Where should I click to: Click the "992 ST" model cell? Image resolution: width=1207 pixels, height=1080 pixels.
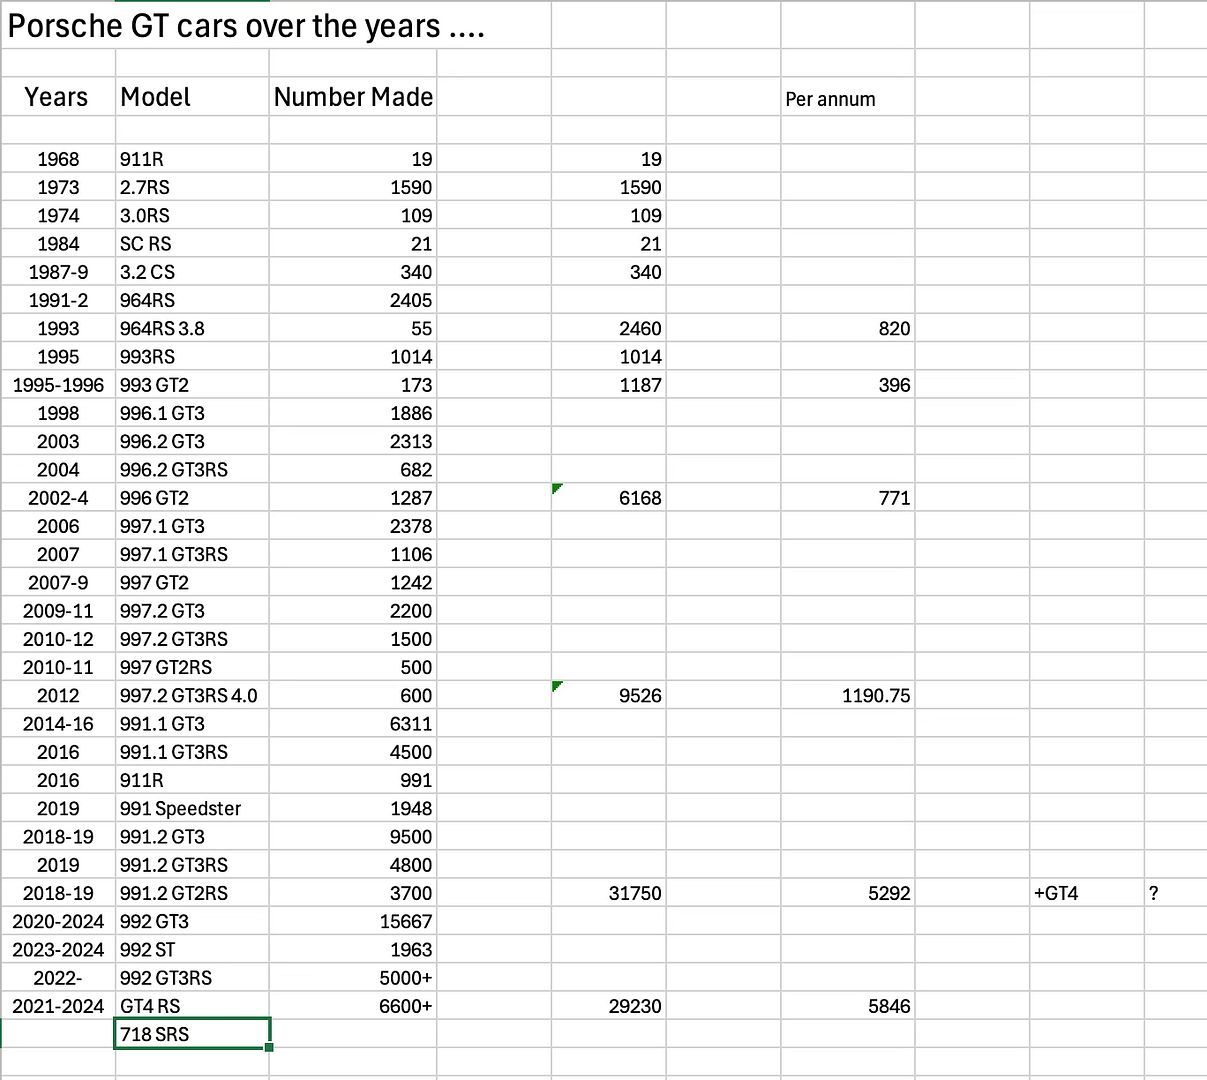[192, 949]
